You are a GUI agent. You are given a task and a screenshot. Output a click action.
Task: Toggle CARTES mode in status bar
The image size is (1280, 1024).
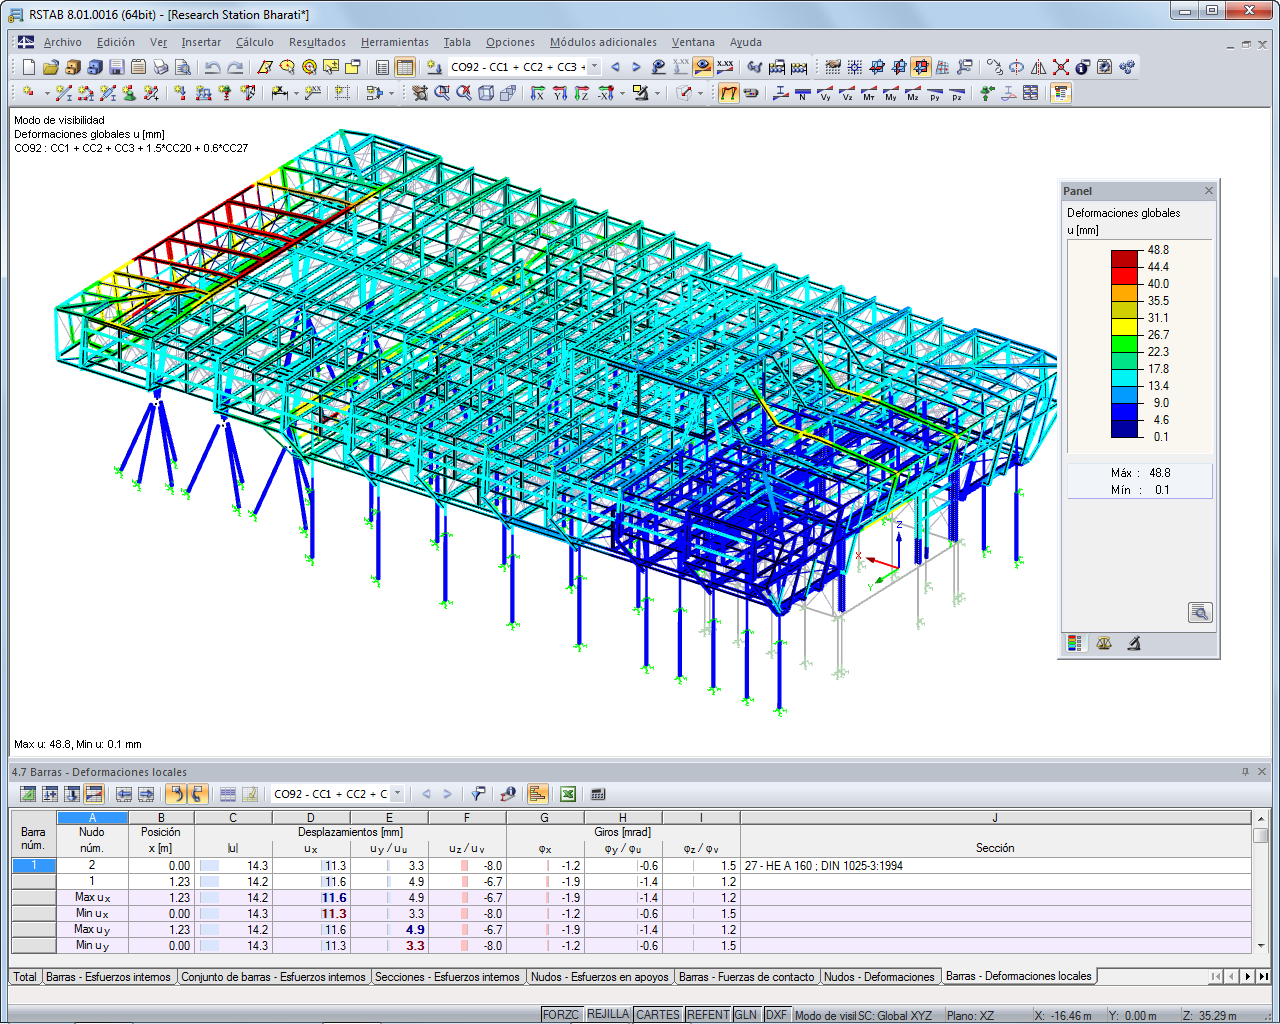click(x=658, y=1015)
